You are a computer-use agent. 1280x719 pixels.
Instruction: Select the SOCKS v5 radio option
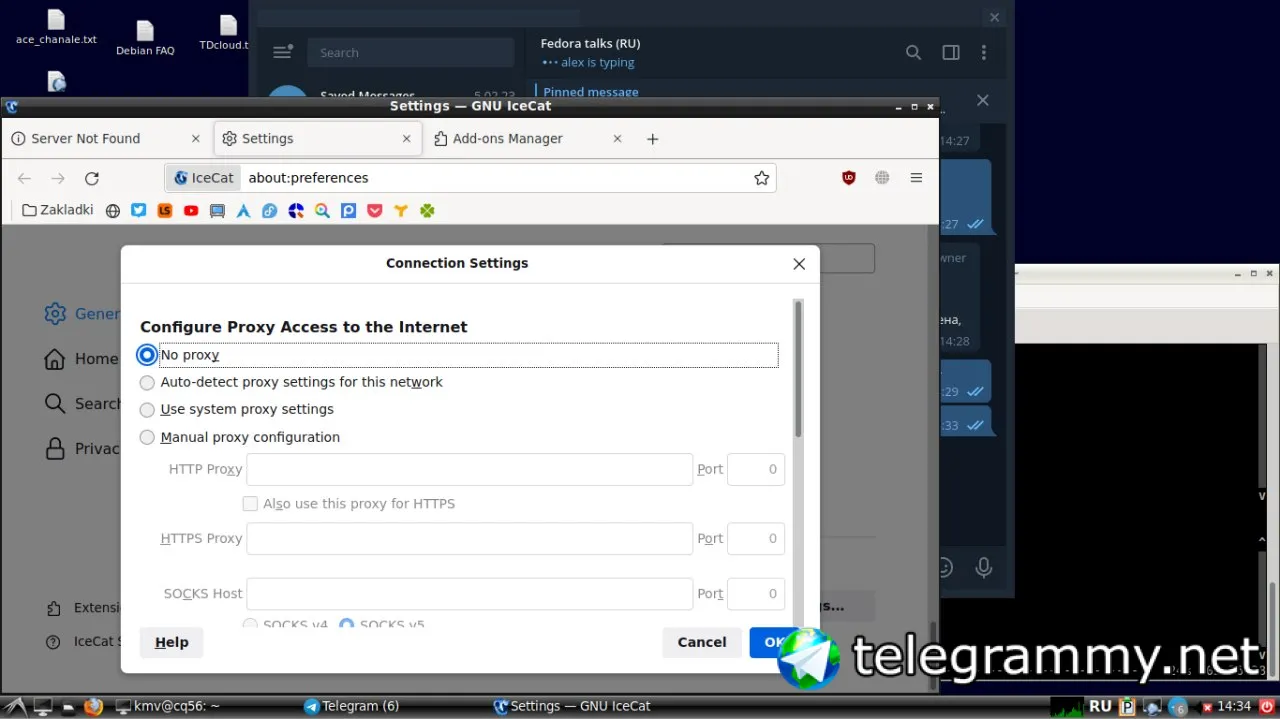tap(347, 624)
